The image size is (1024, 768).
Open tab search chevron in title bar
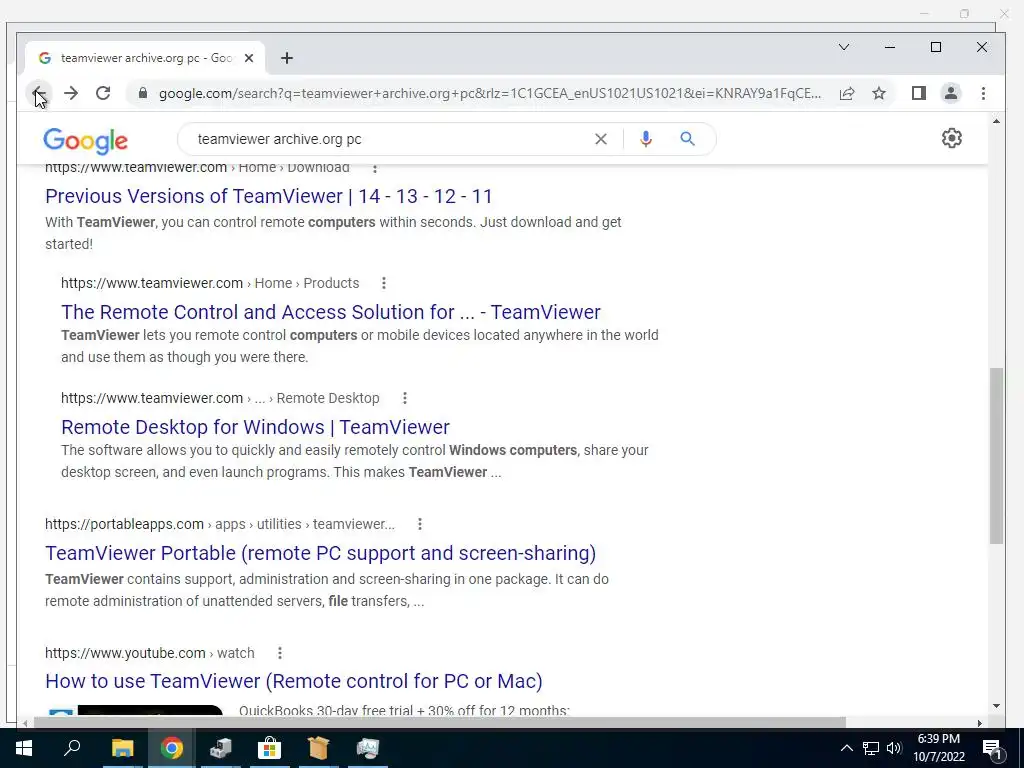[x=844, y=47]
